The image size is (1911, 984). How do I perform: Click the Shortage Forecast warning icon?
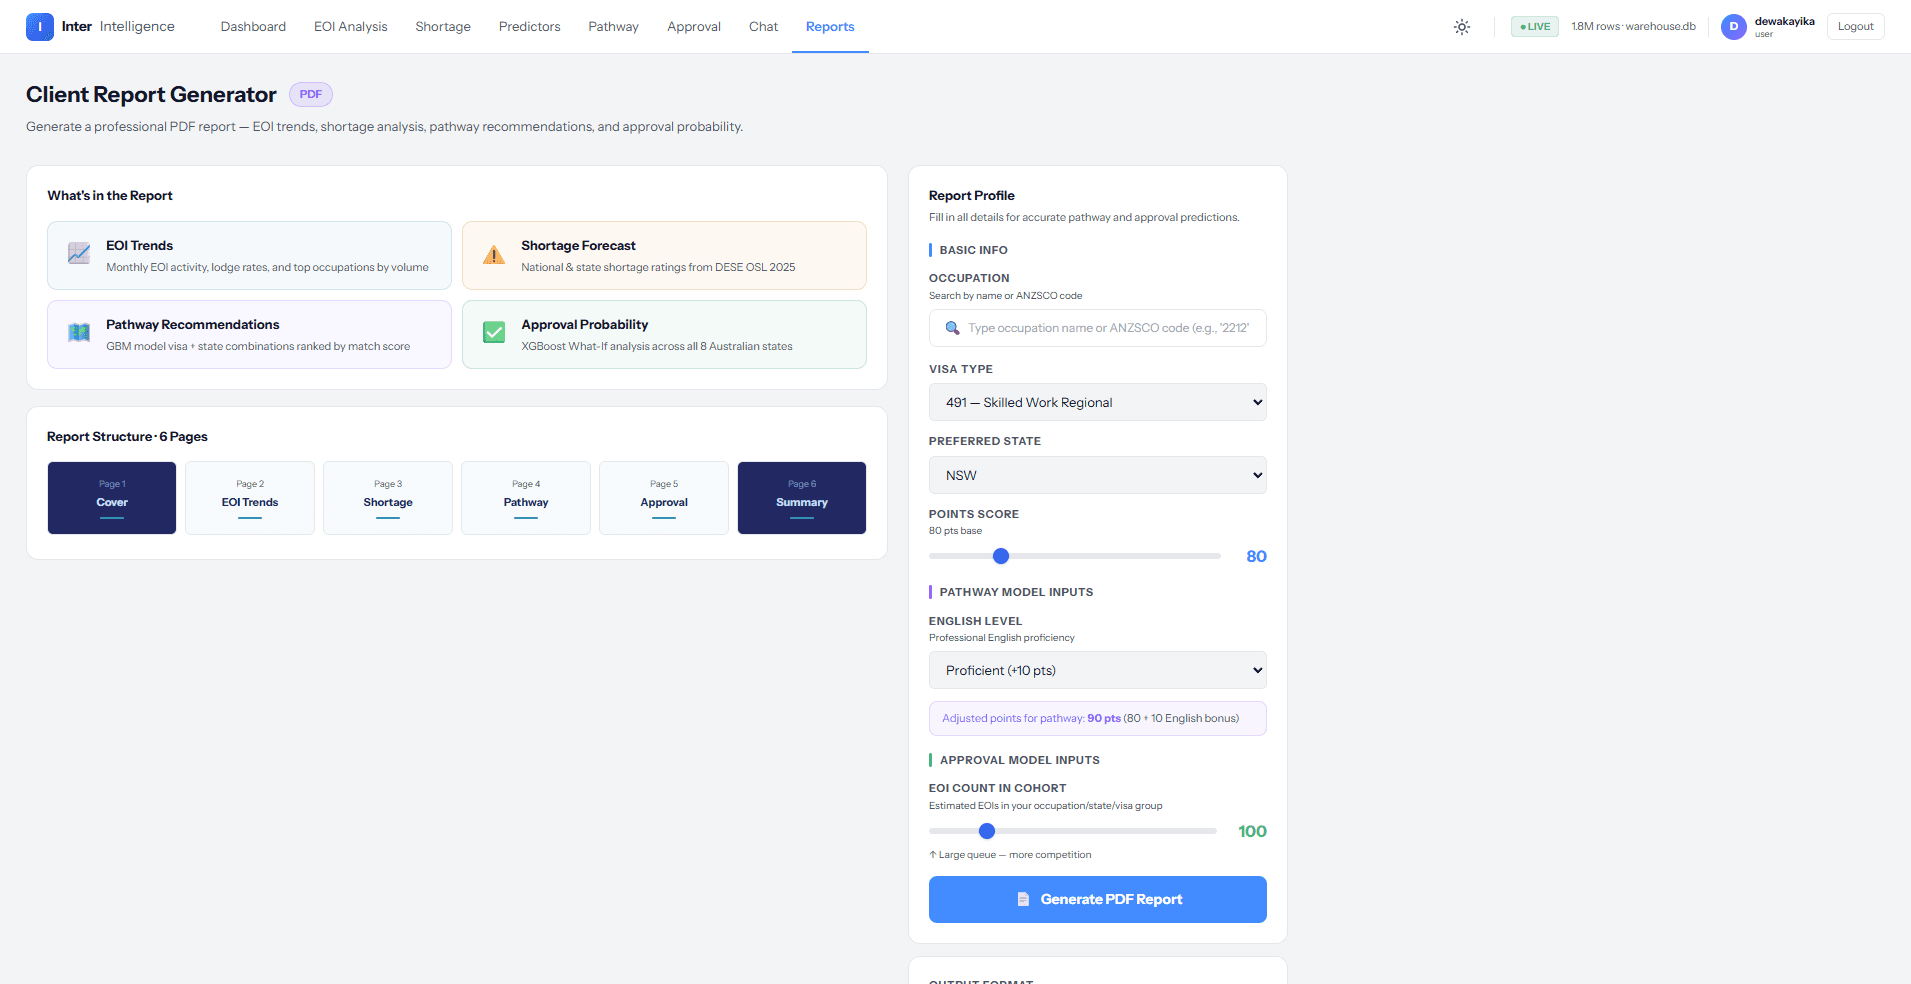tap(494, 254)
